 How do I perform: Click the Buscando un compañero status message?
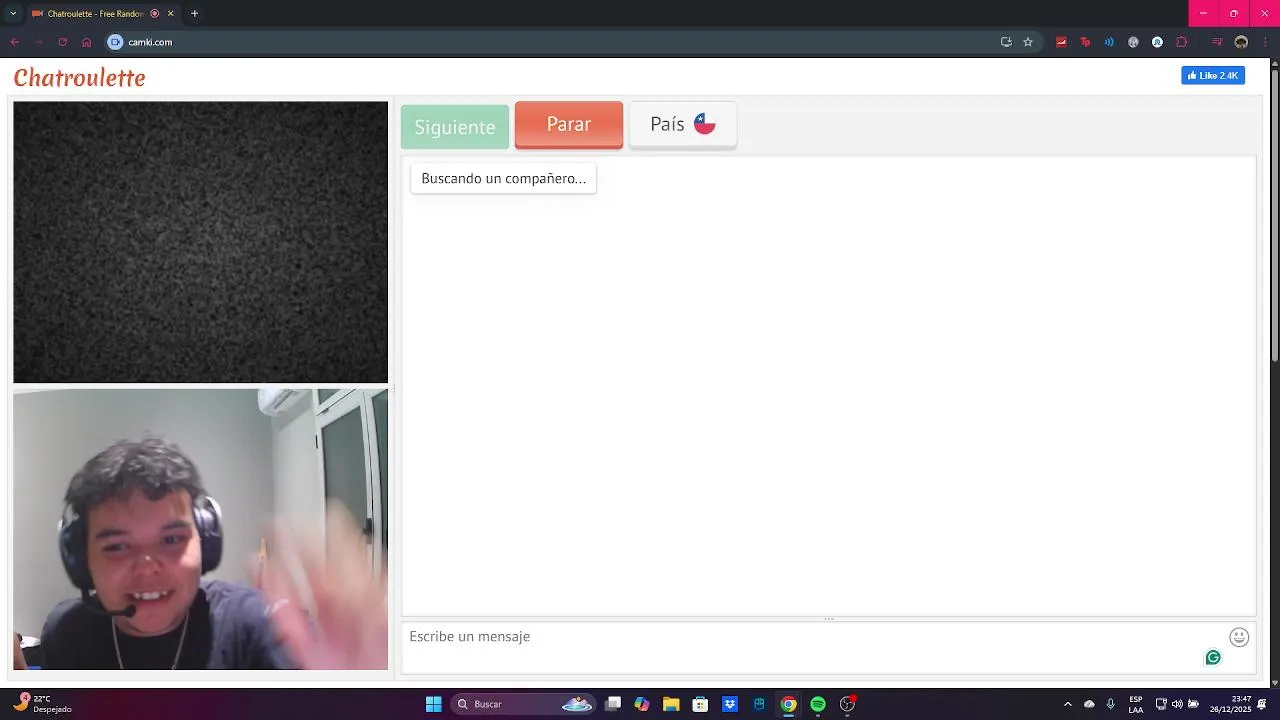(503, 178)
